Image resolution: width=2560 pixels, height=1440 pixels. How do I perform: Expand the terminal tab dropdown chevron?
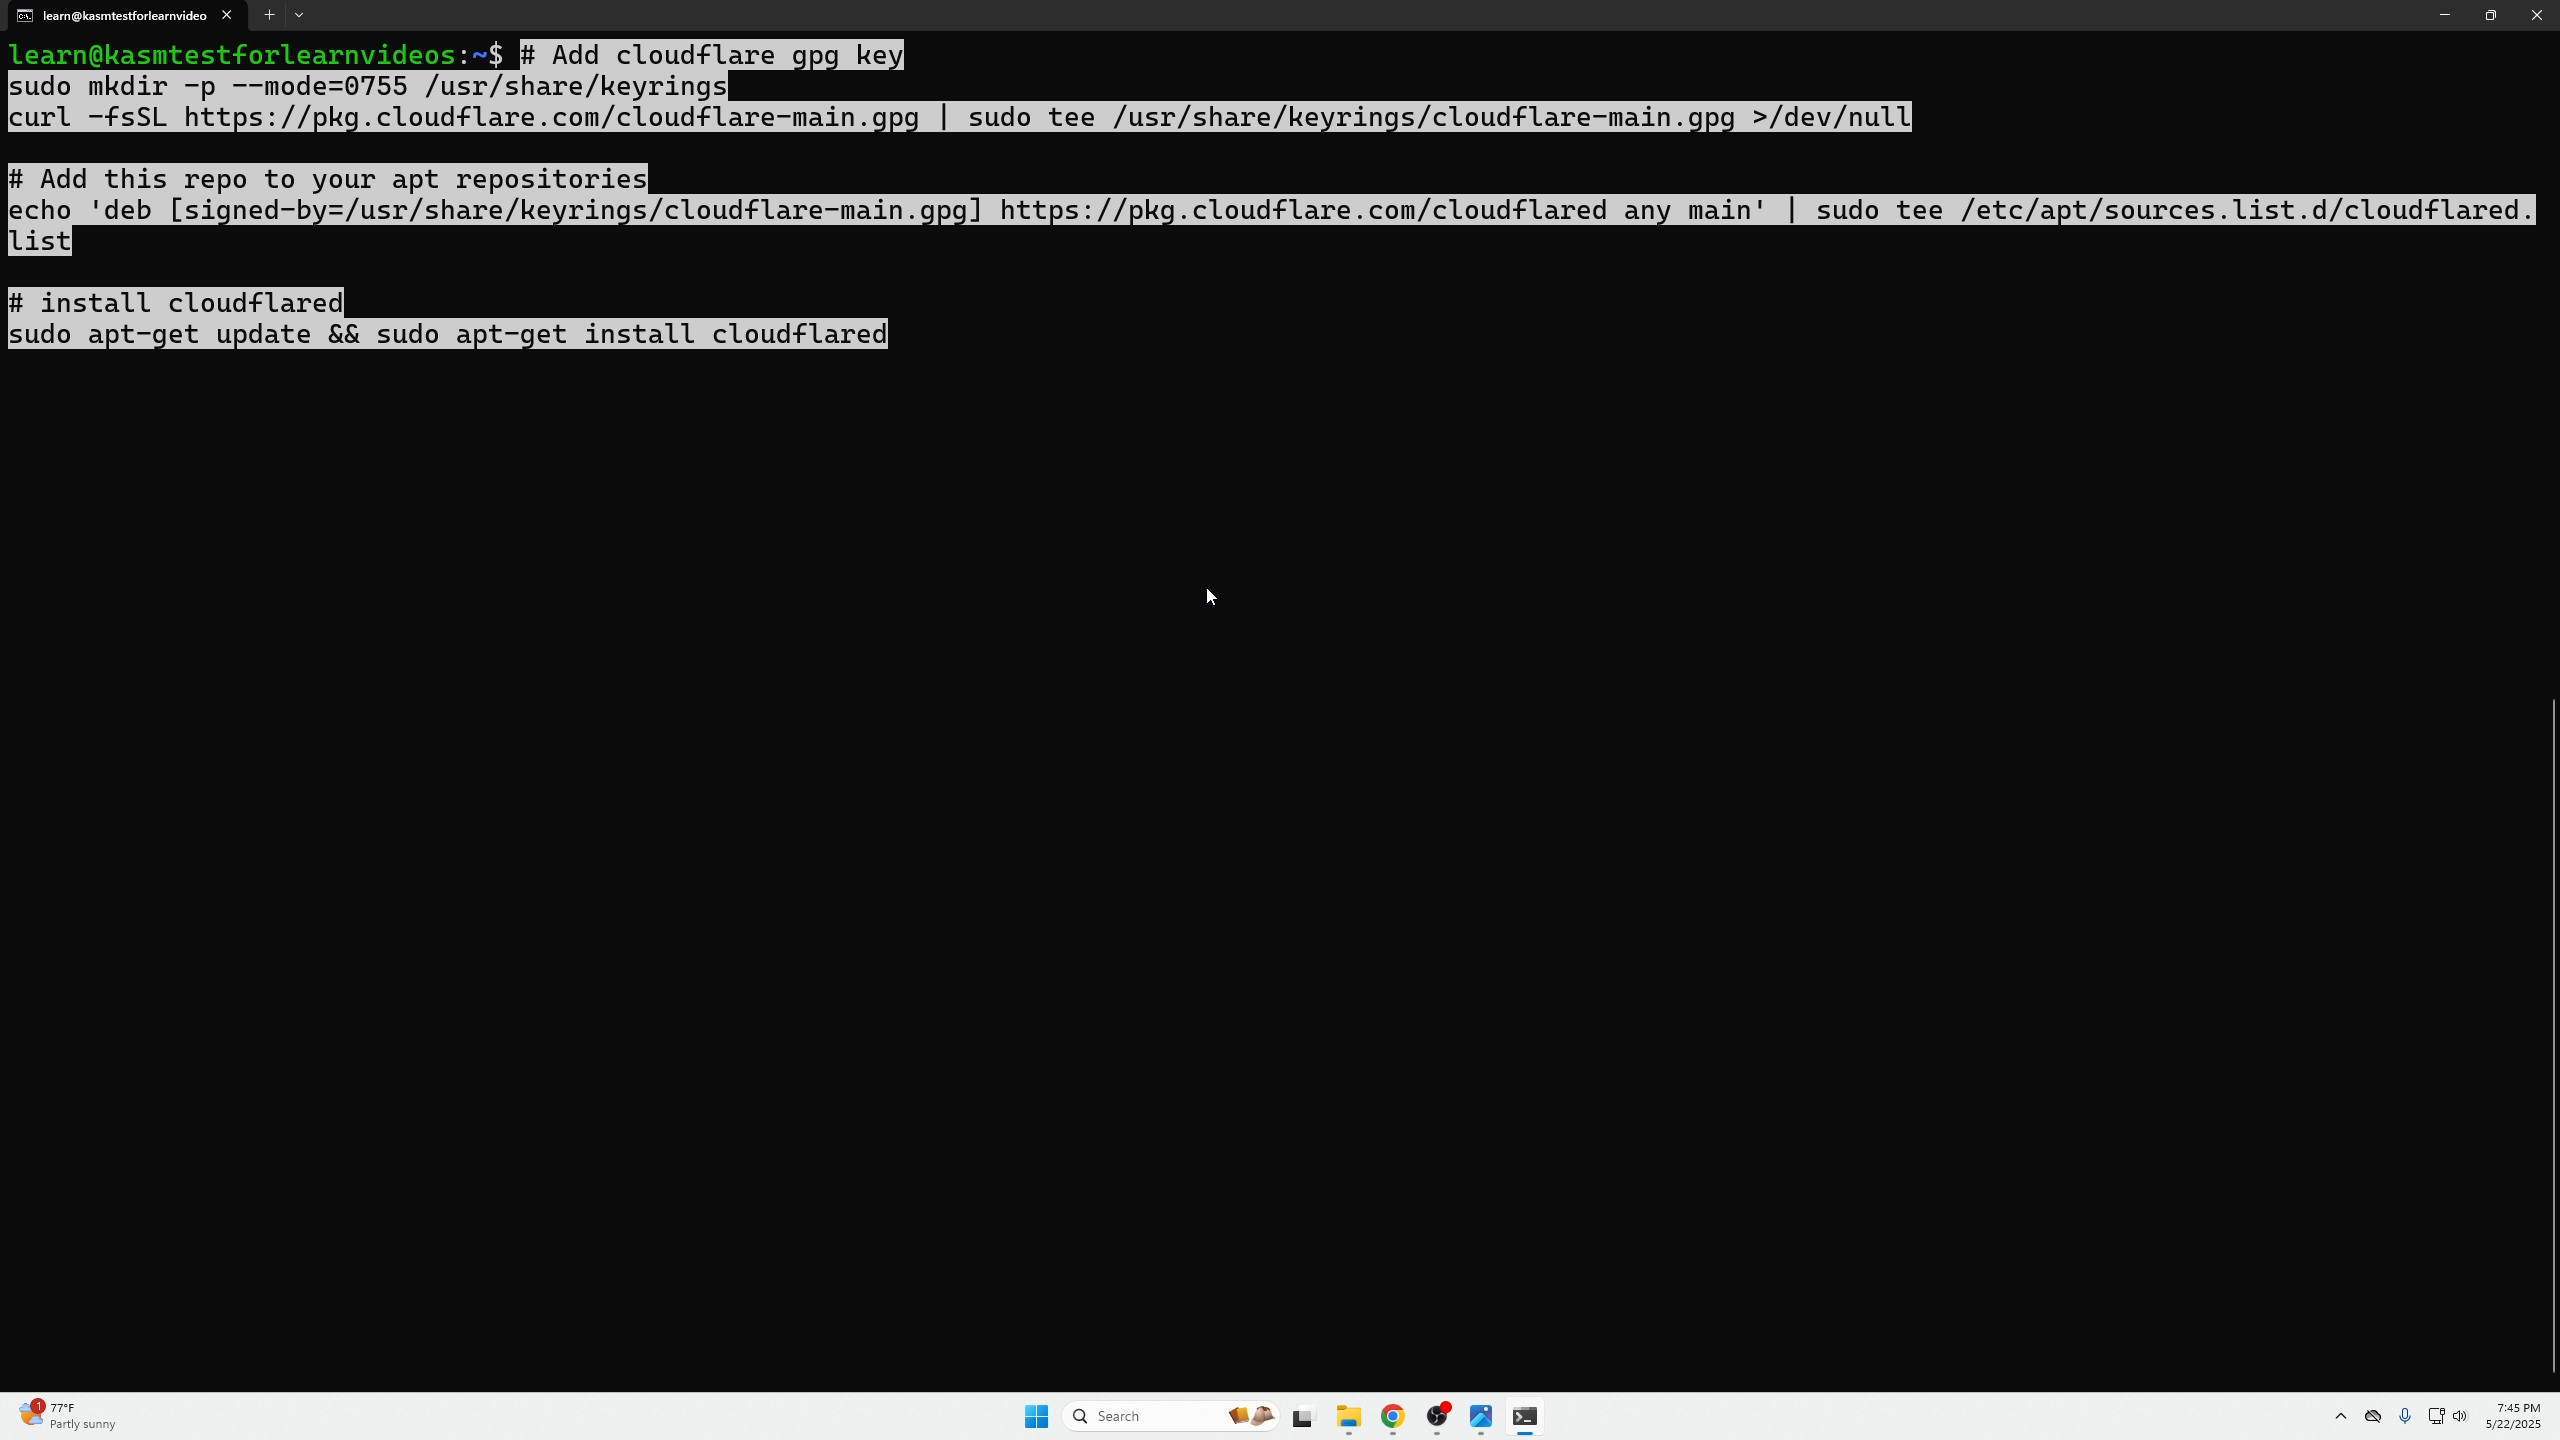300,15
